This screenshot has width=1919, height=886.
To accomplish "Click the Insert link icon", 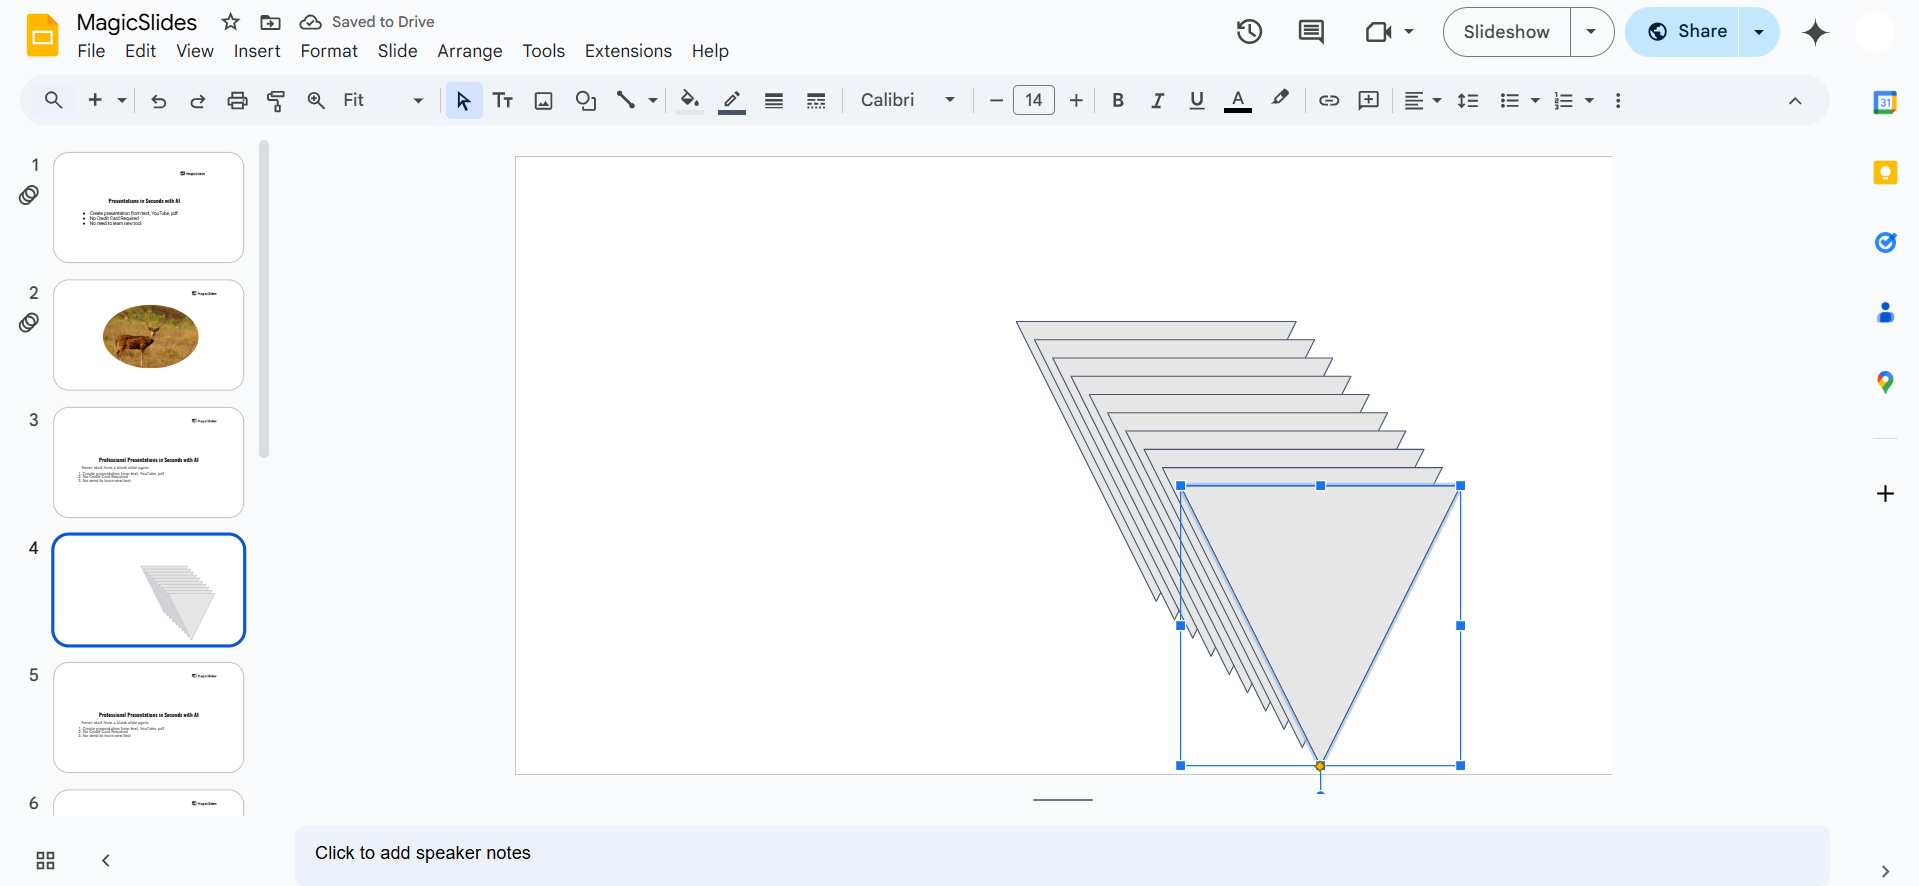I will tap(1328, 100).
